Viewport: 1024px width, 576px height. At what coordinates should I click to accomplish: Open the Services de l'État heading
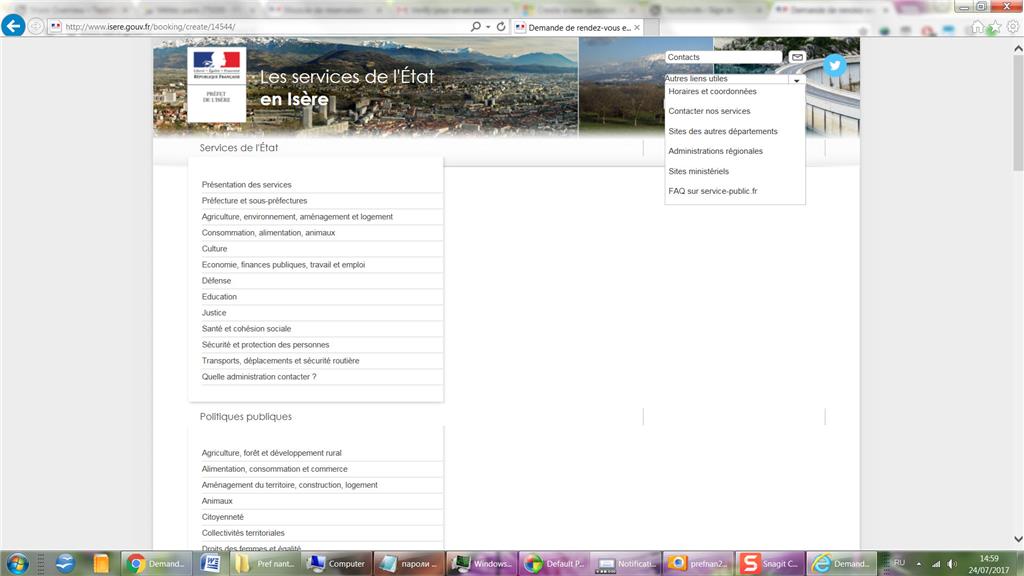point(238,148)
